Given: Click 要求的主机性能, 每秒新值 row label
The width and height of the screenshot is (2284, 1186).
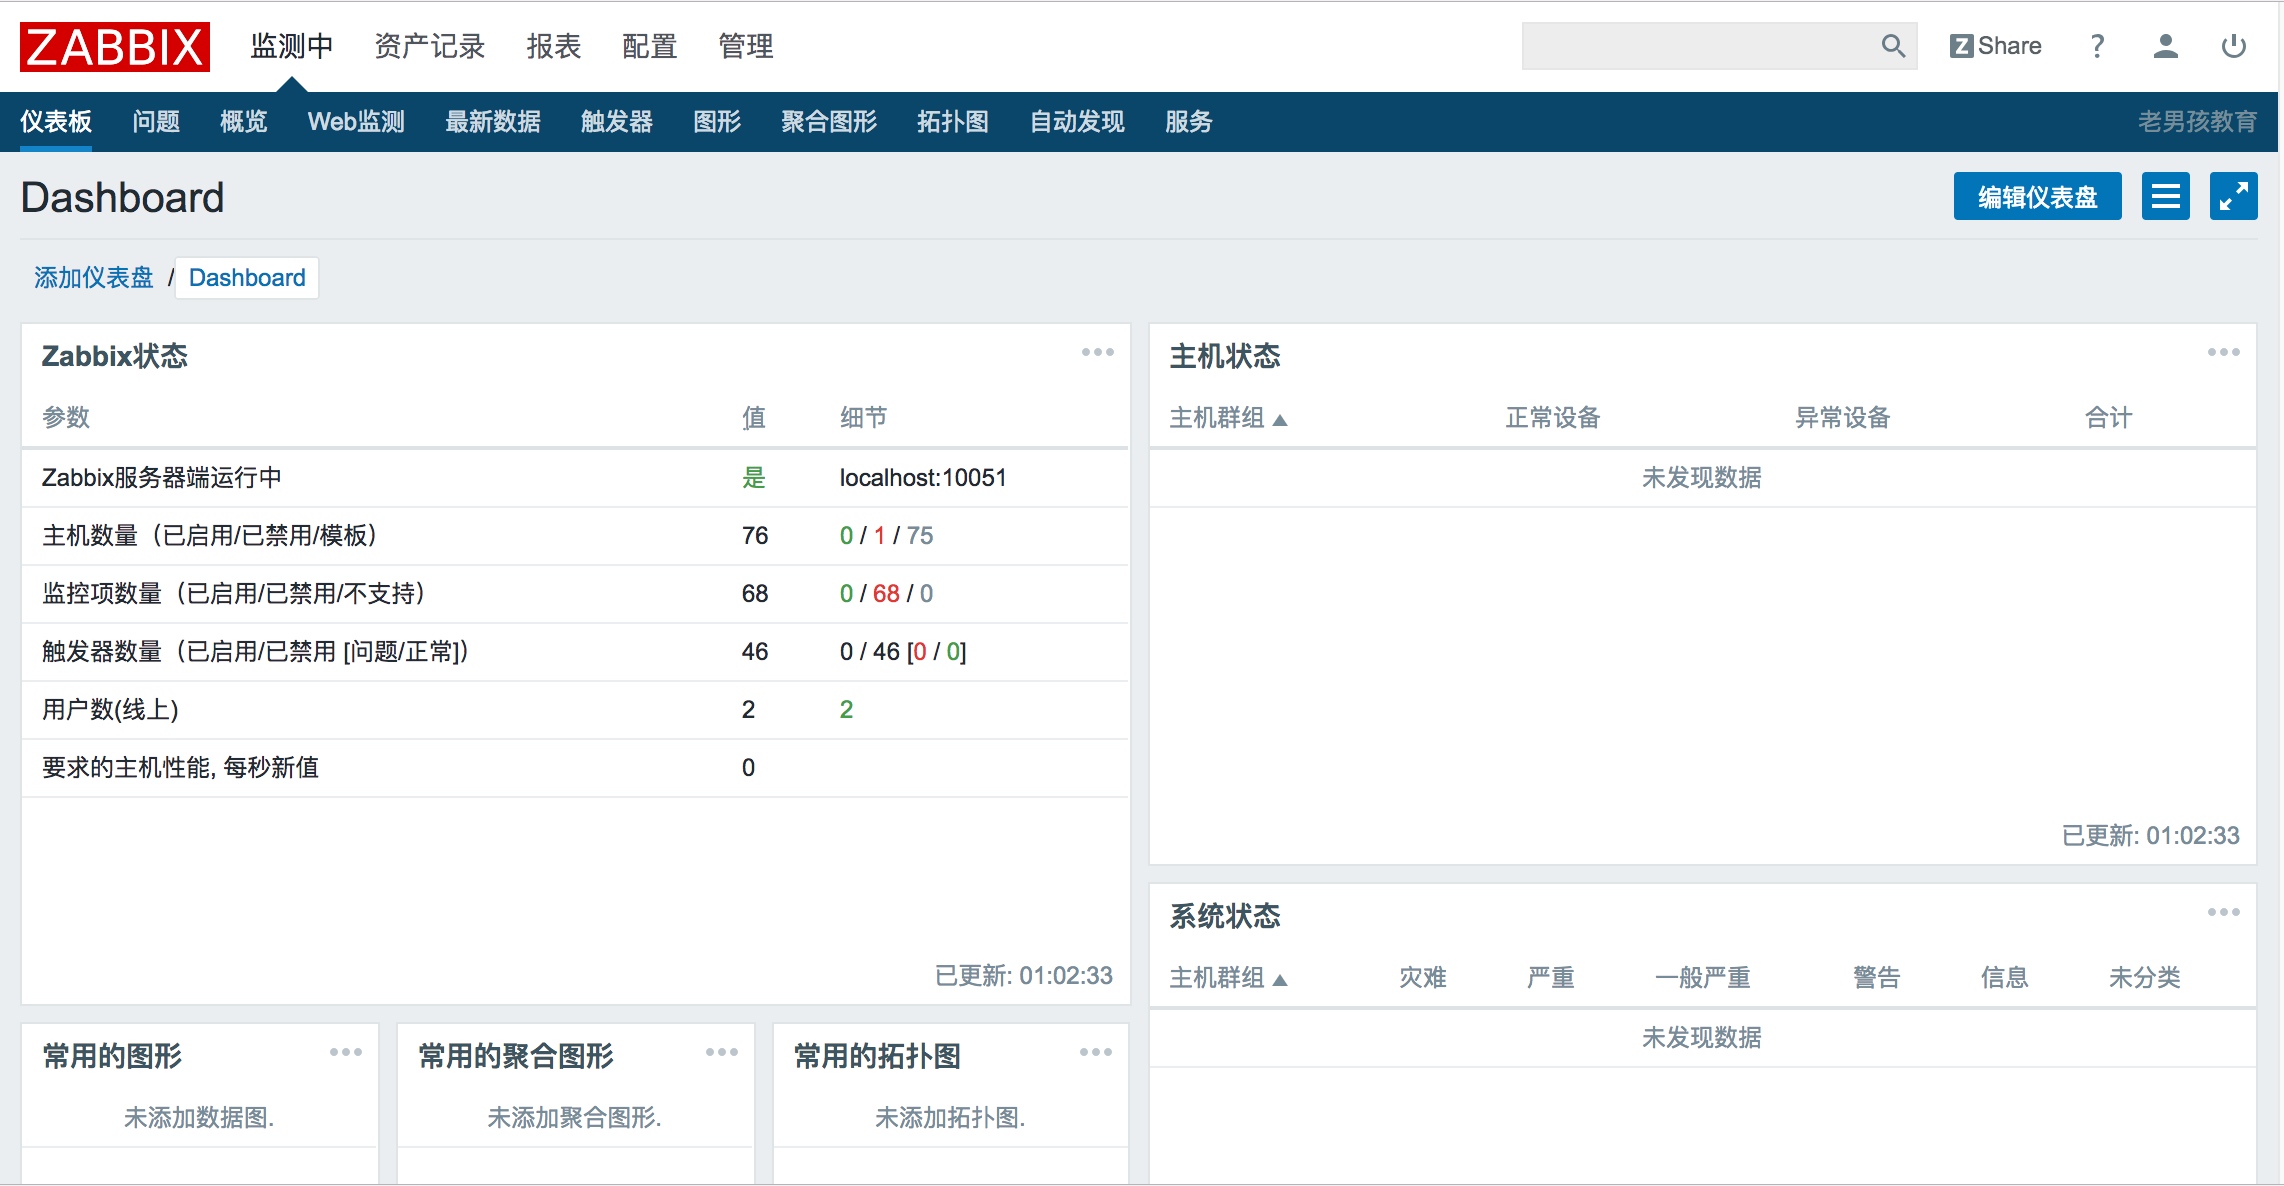Looking at the screenshot, I should pos(180,768).
